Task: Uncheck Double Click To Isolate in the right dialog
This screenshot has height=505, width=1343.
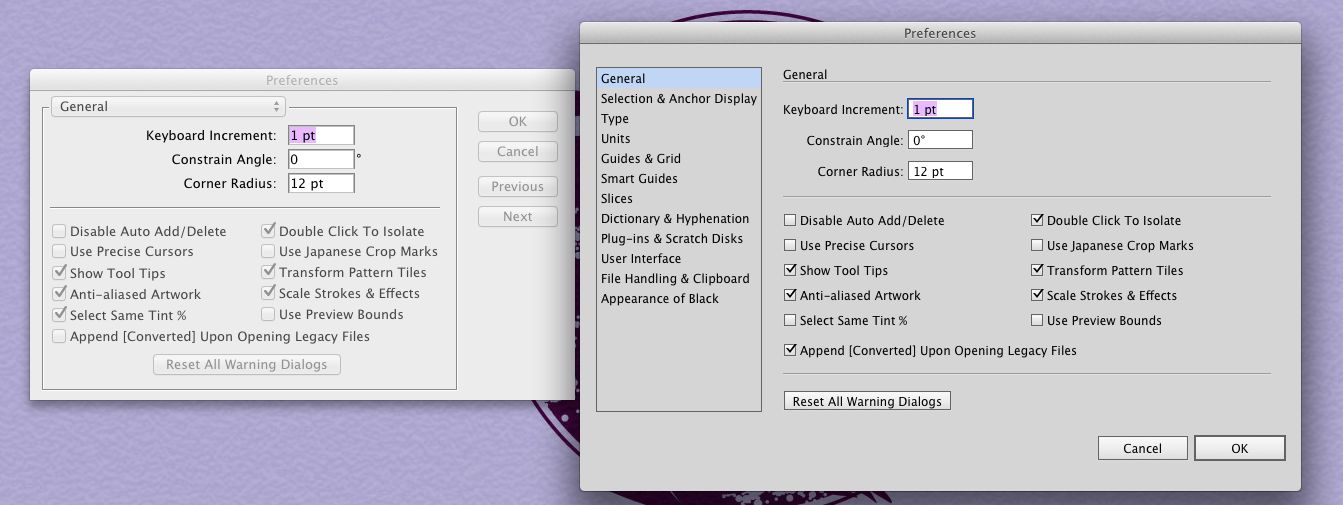Action: click(1038, 221)
